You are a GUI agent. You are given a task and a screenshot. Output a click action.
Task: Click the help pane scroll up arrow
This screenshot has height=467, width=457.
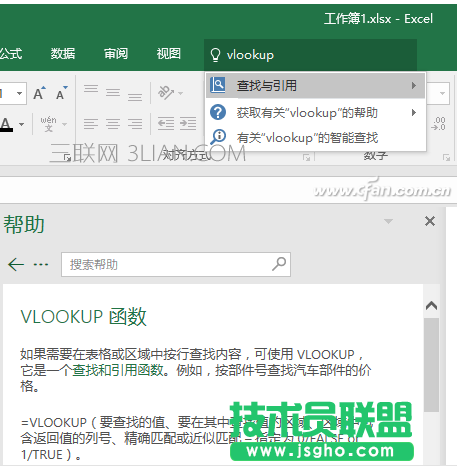[x=431, y=305]
